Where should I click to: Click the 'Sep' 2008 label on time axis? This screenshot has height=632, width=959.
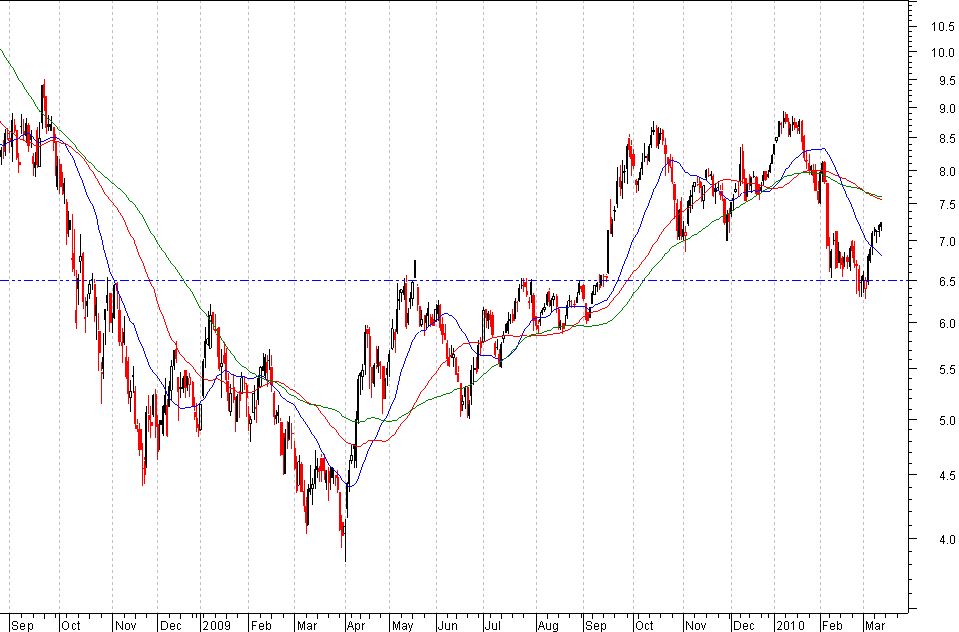pyautogui.click(x=23, y=625)
